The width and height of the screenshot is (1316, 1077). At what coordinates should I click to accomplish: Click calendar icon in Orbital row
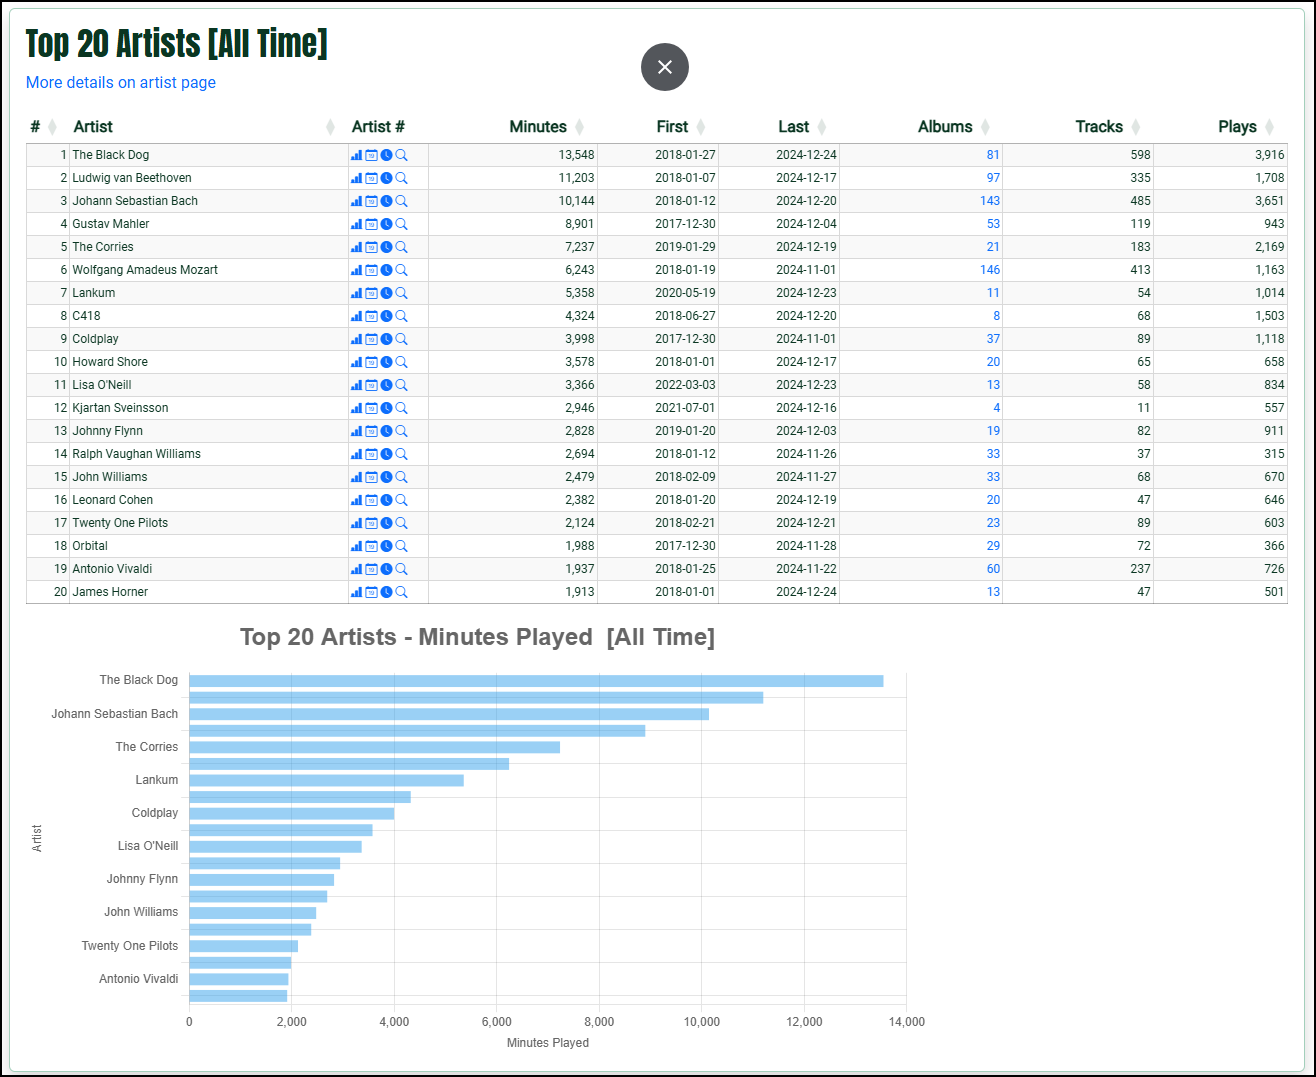[371, 546]
